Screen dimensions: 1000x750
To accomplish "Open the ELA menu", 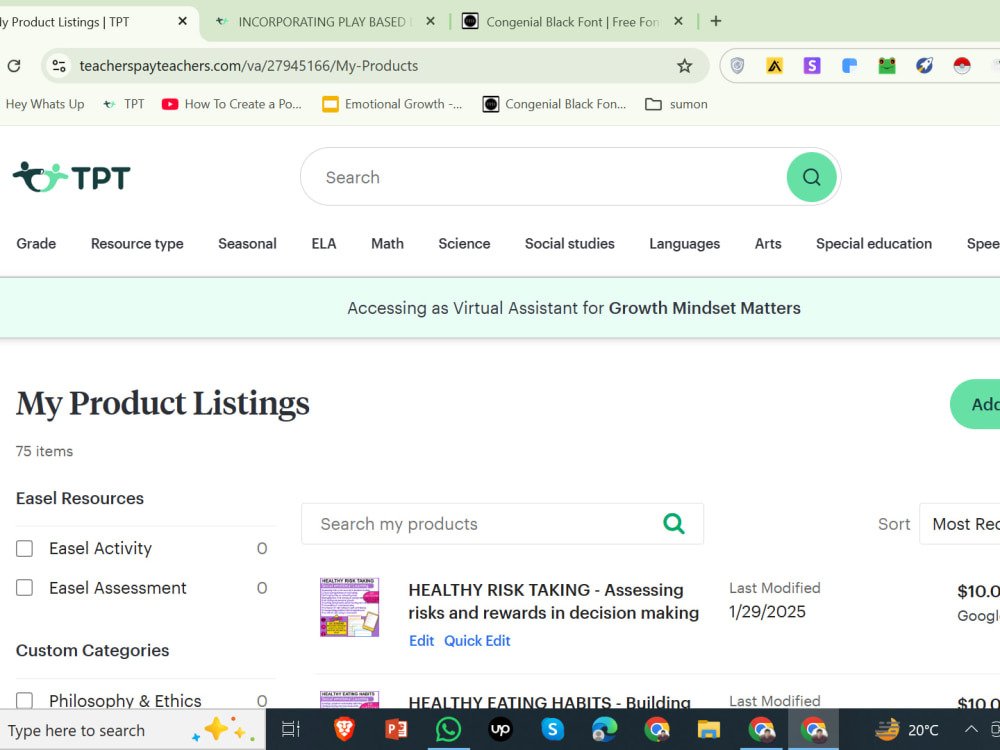I will click(x=324, y=244).
